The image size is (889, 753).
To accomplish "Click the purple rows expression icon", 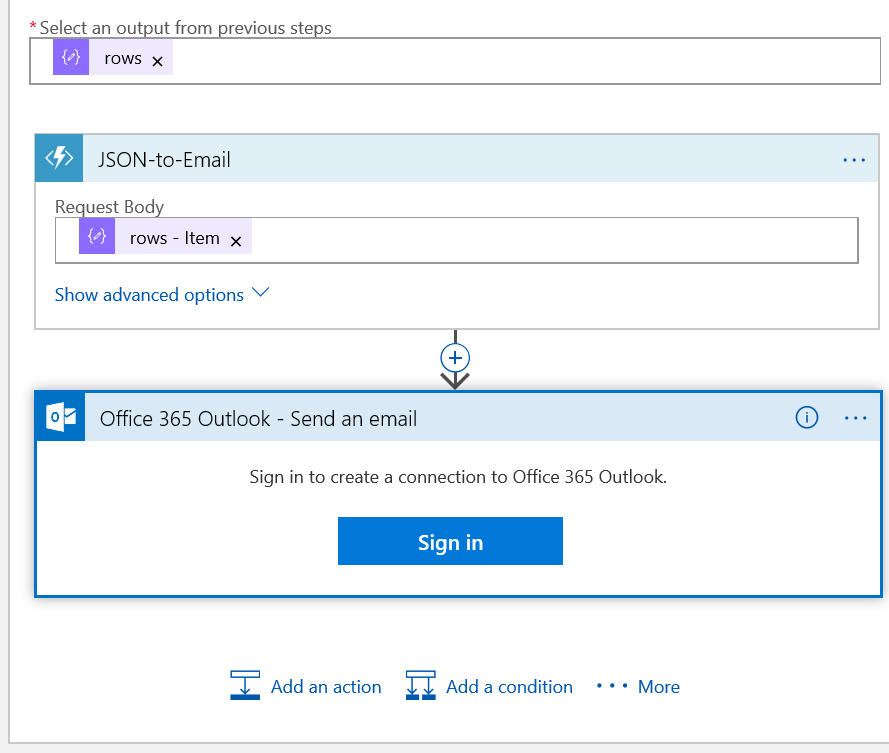I will pyautogui.click(x=71, y=58).
